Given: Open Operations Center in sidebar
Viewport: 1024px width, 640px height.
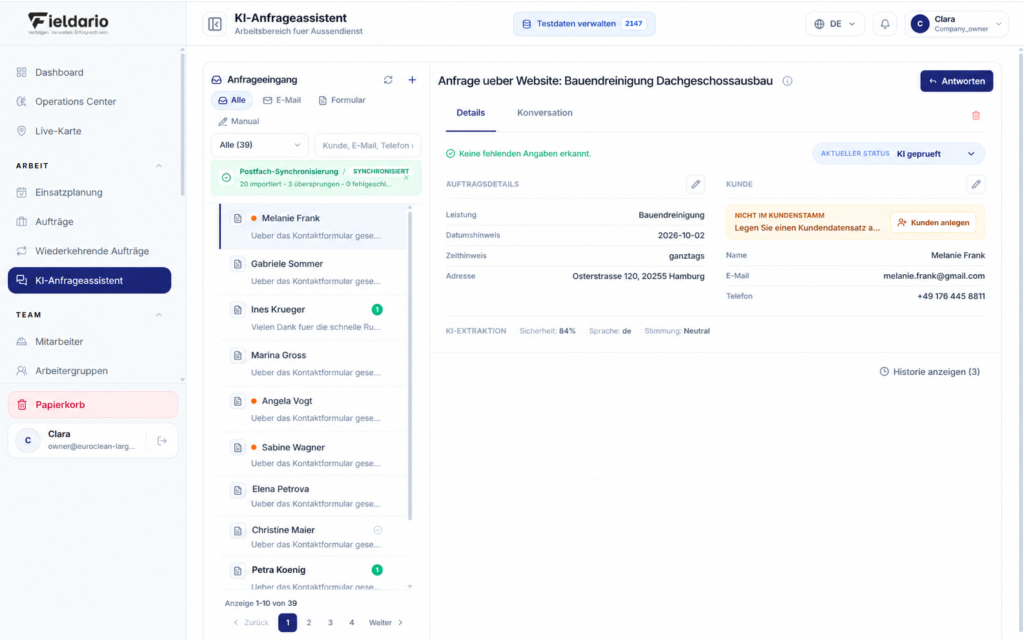Looking at the screenshot, I should tap(89, 102).
